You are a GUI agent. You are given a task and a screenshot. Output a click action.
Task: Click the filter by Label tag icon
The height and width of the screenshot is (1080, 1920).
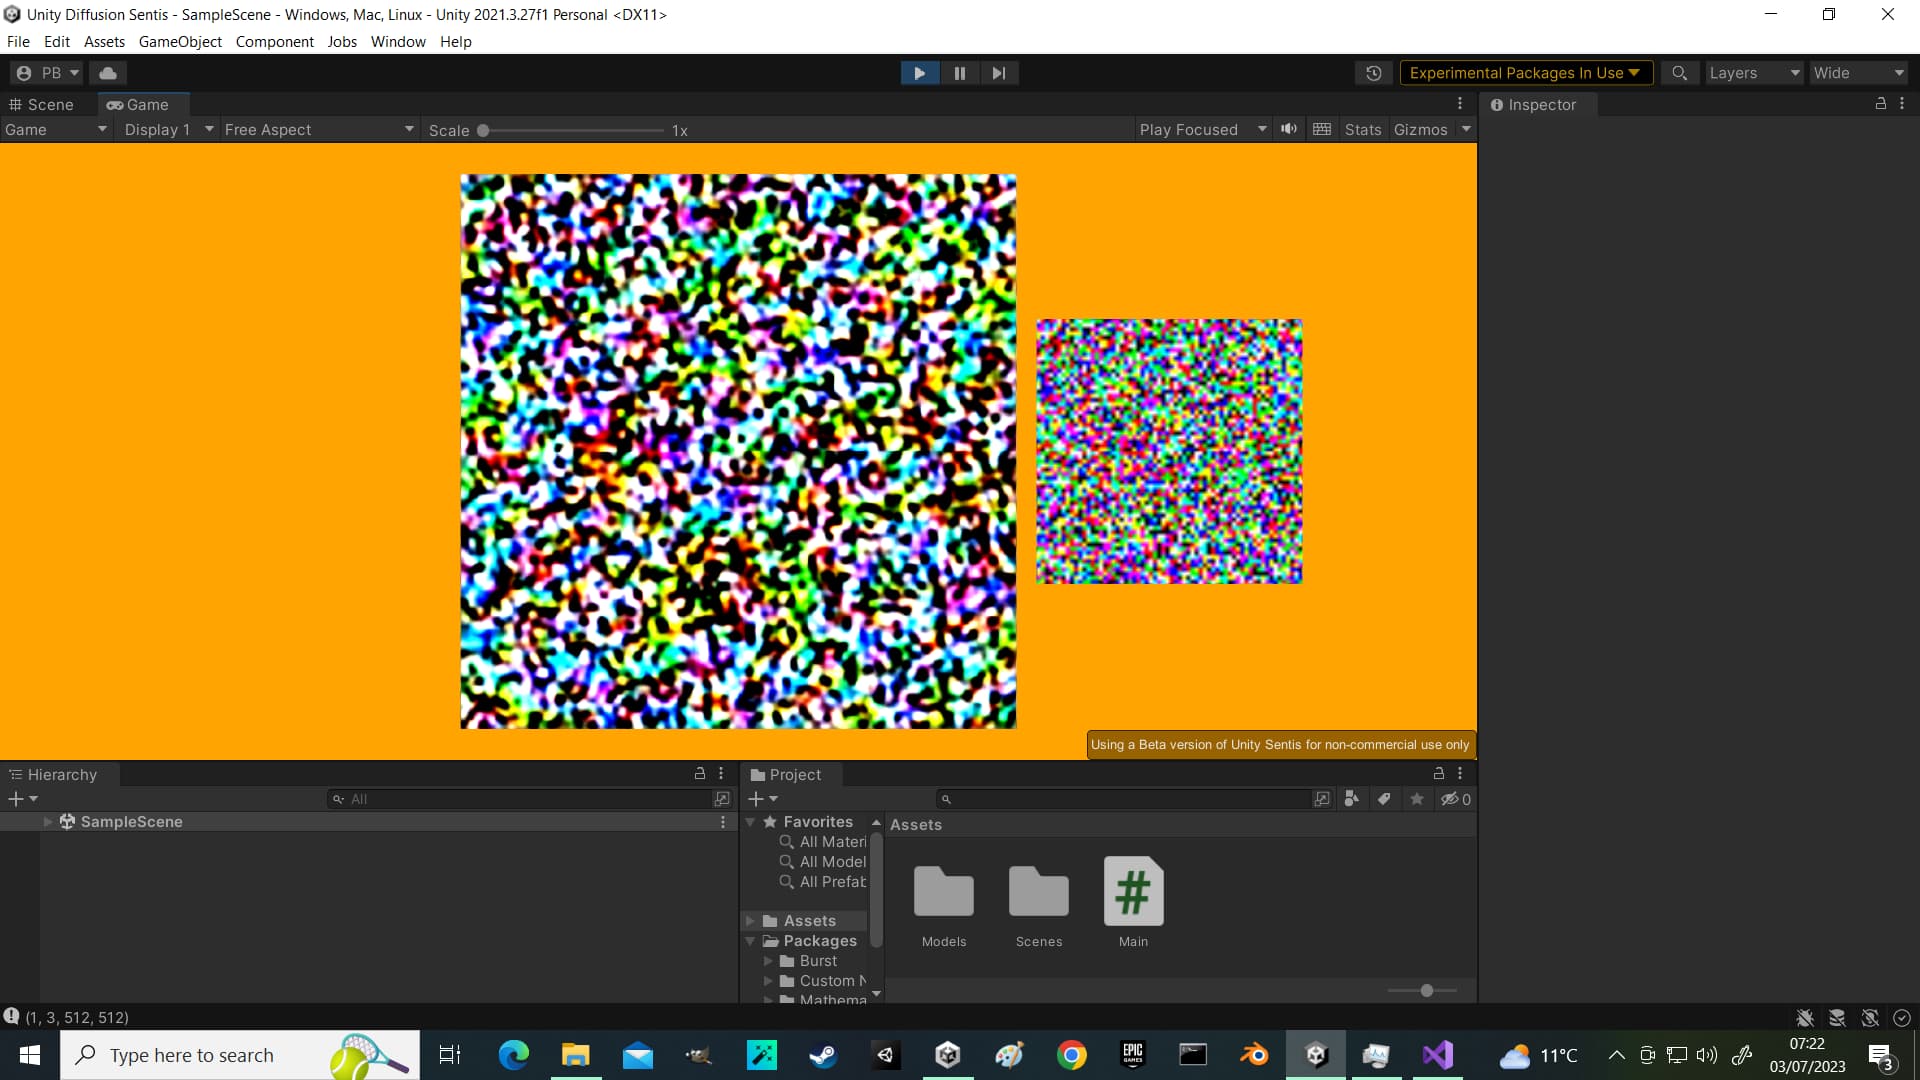pos(1384,799)
